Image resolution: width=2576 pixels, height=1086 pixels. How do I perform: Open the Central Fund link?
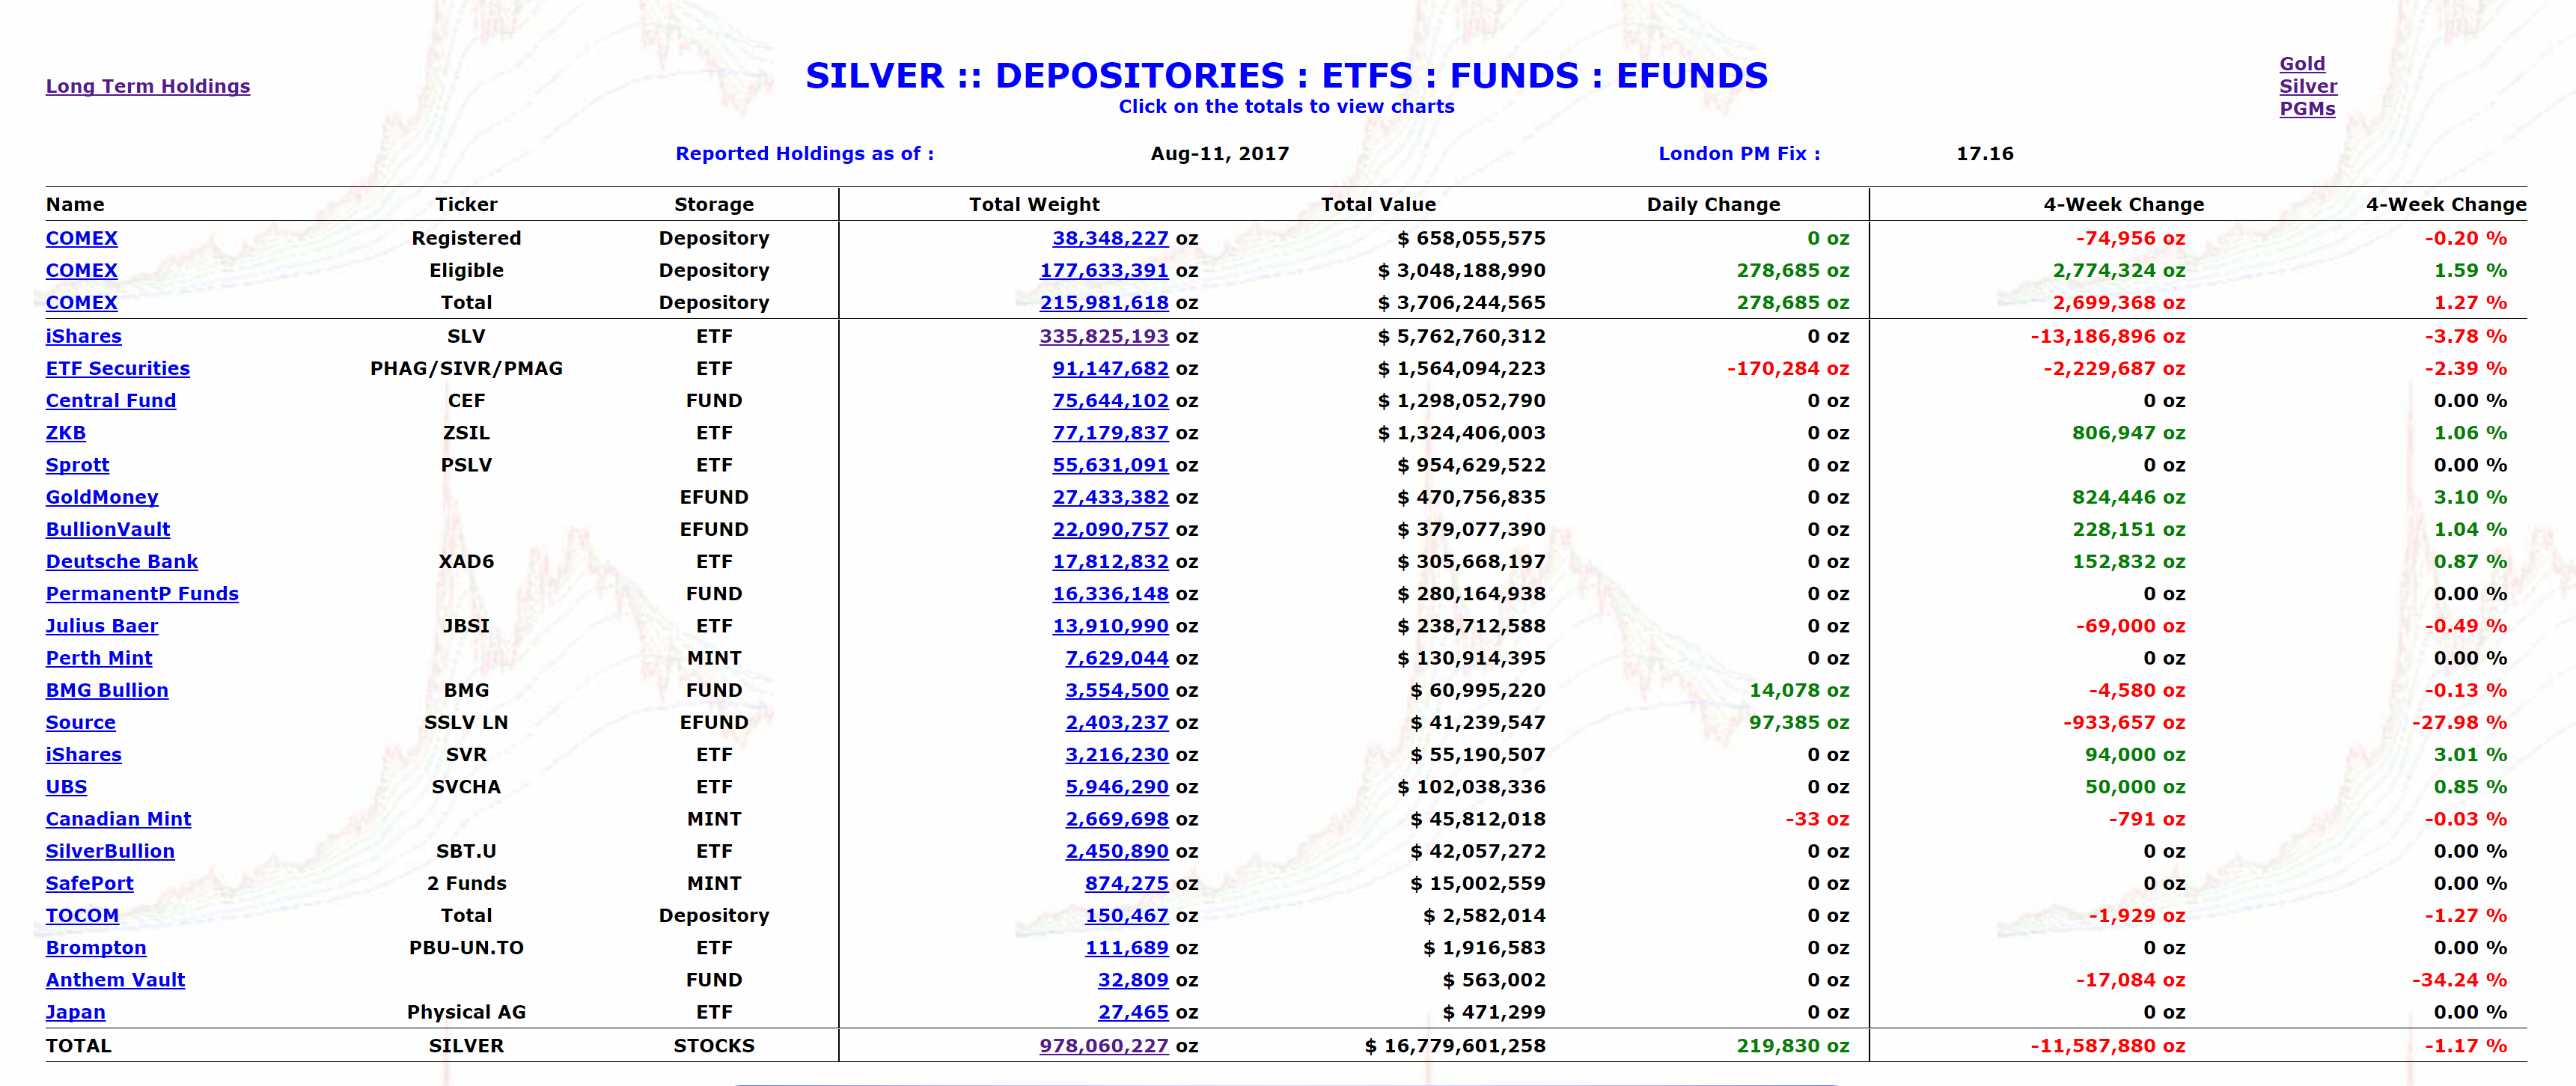point(111,400)
